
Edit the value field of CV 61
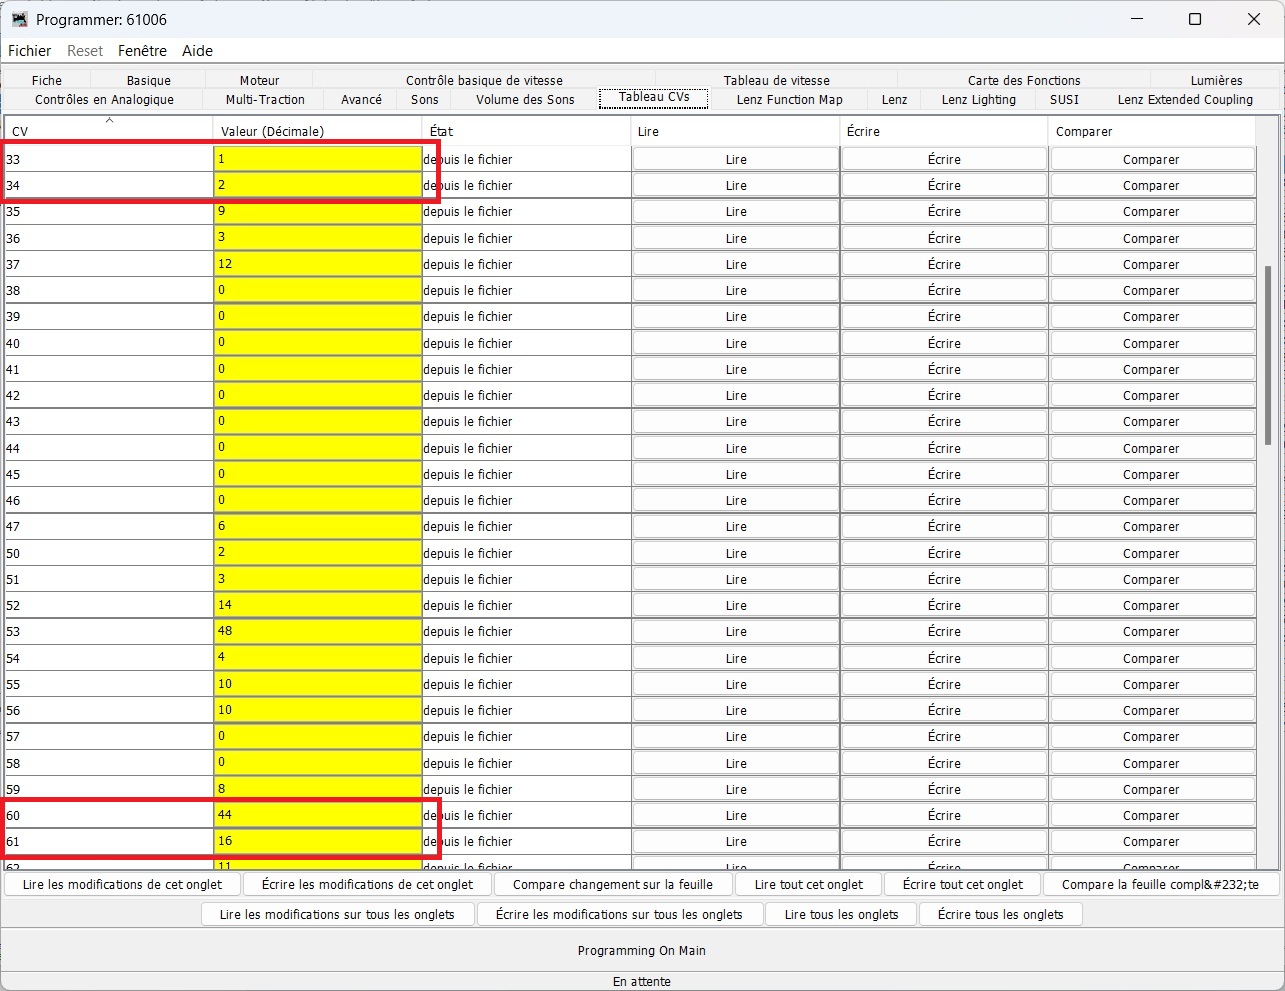point(317,841)
